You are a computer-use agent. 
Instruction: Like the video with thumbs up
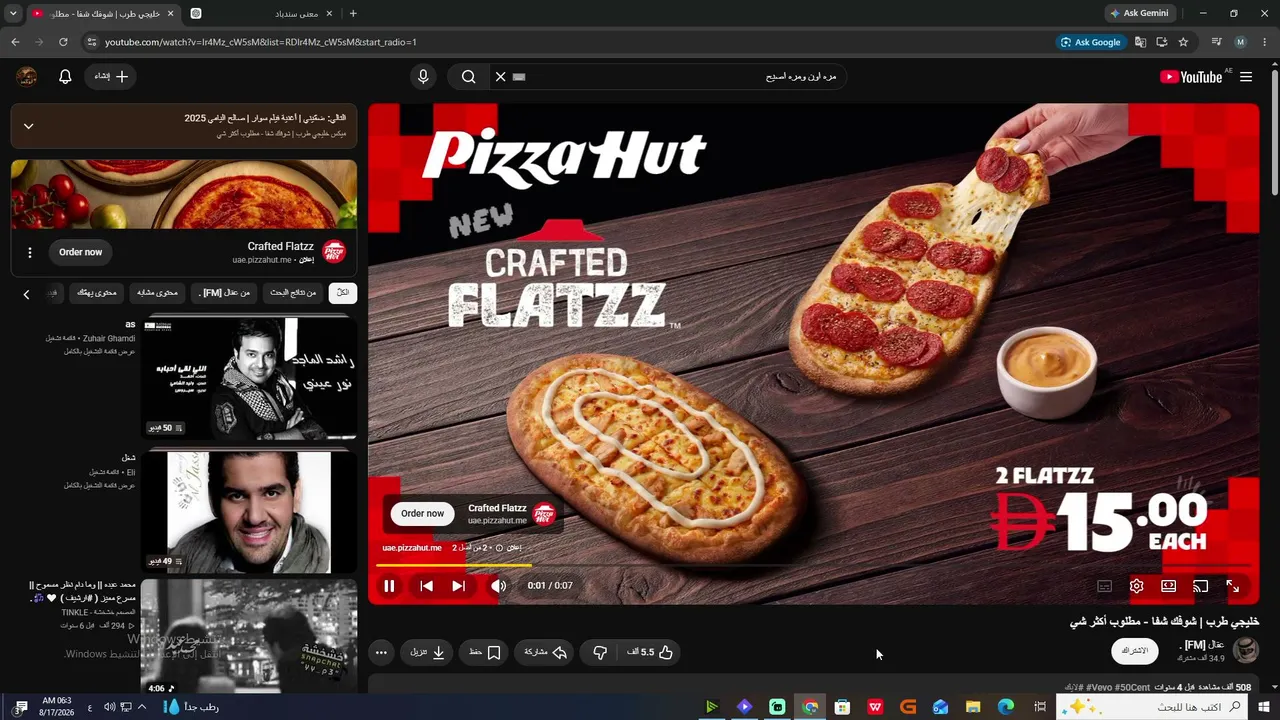(x=650, y=652)
